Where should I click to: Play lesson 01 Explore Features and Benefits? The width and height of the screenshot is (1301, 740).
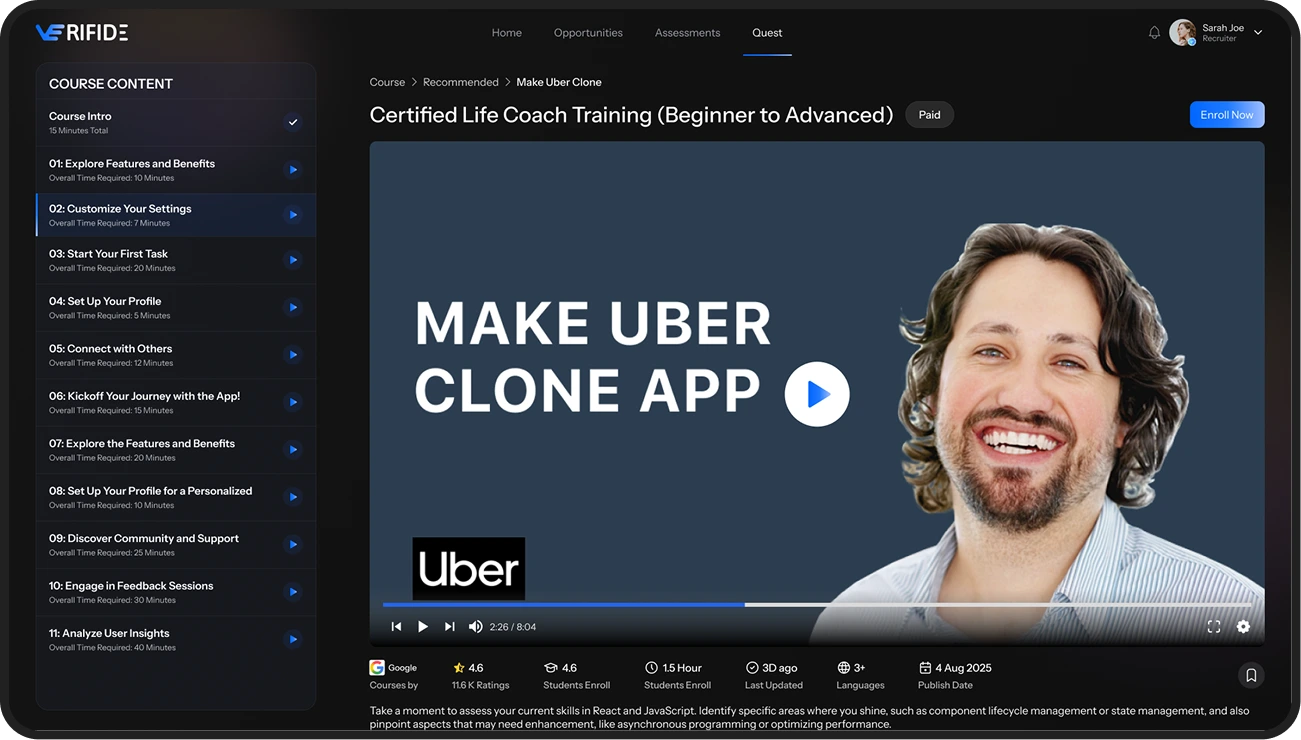pyautogui.click(x=293, y=170)
